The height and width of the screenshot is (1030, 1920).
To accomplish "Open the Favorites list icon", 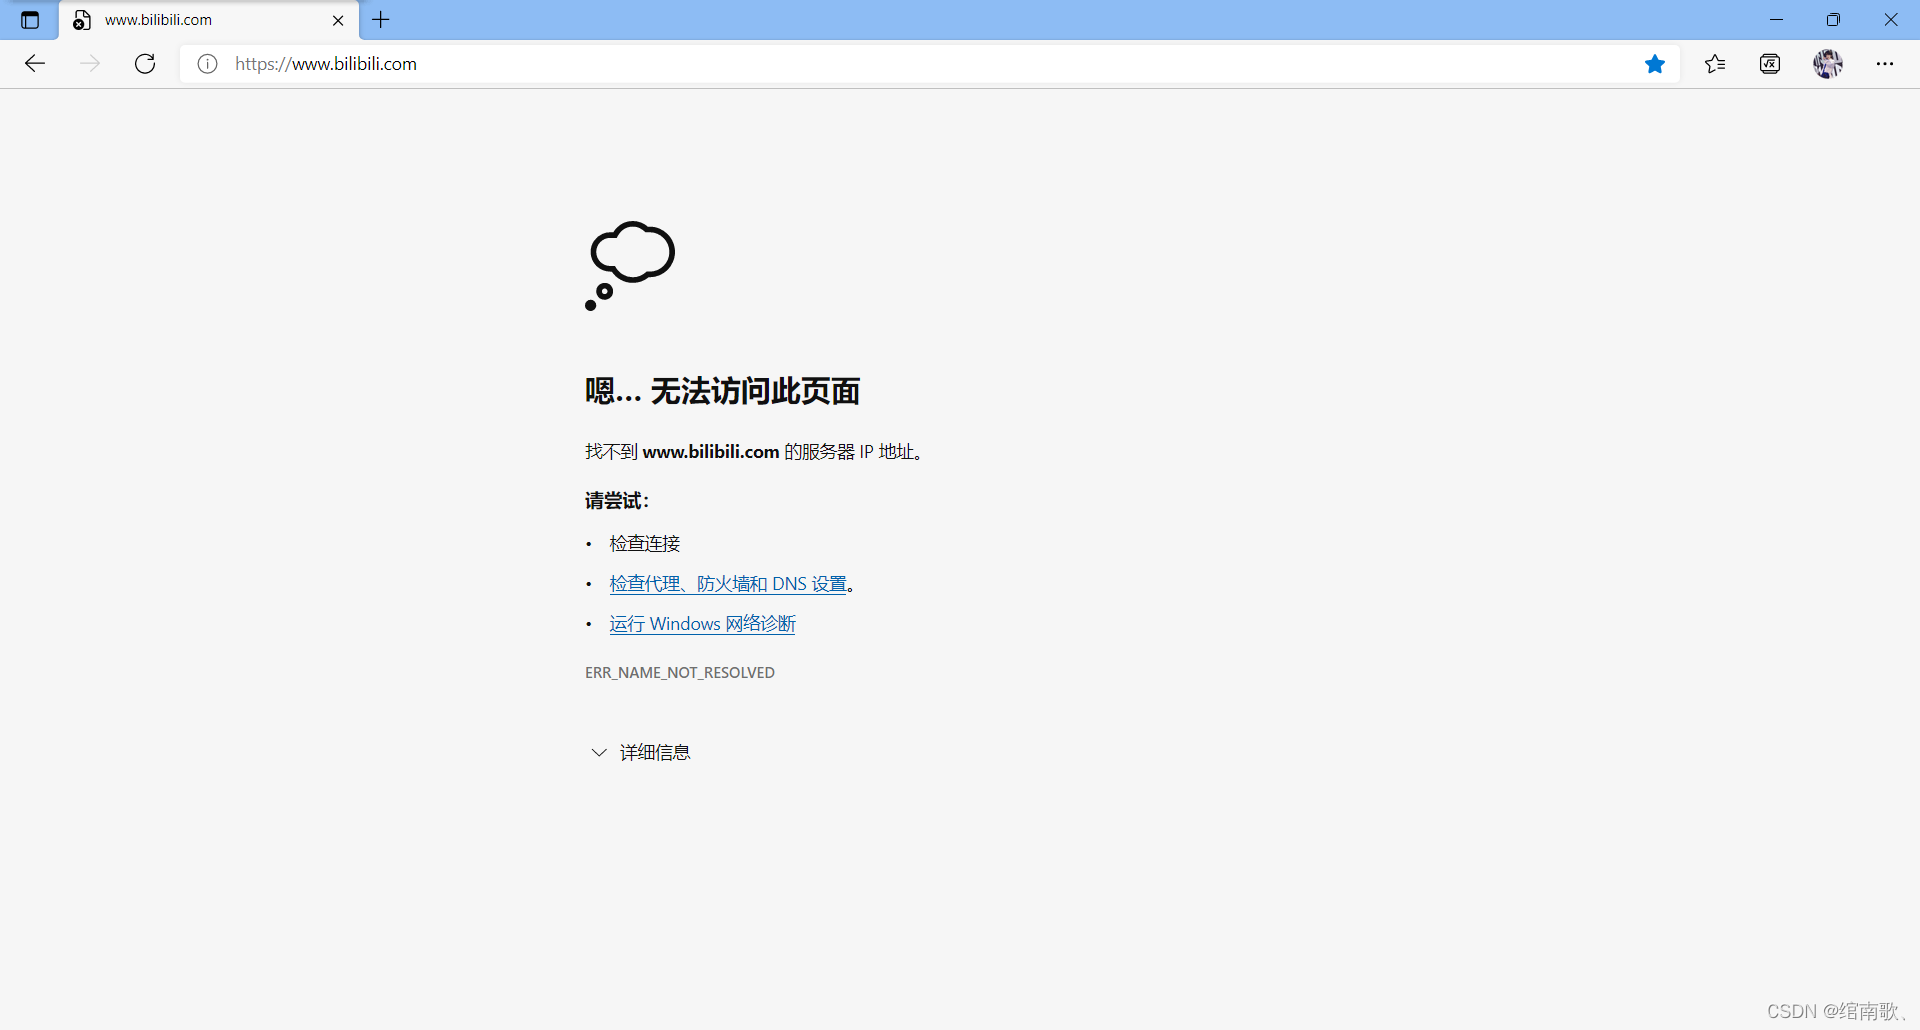I will coord(1715,64).
